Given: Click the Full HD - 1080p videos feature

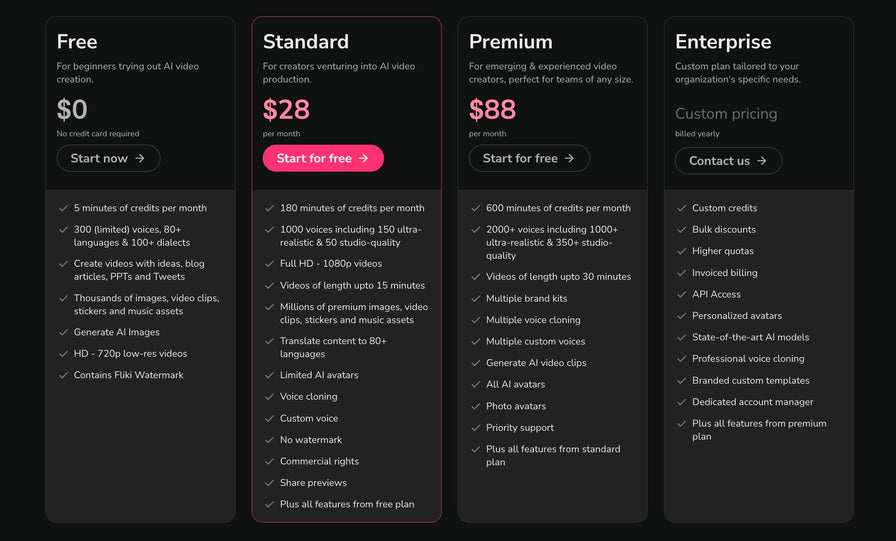Looking at the screenshot, I should 331,263.
